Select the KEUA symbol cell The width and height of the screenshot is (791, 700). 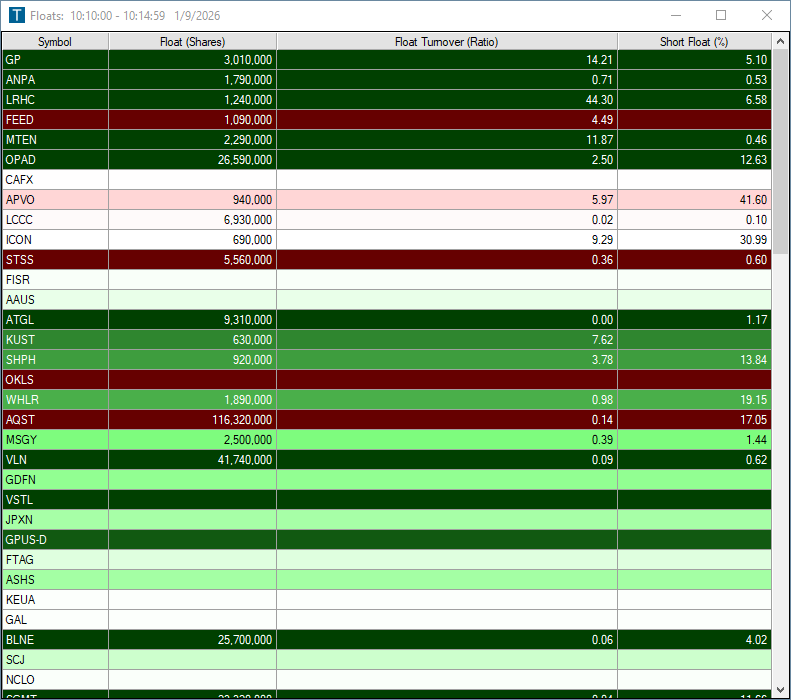click(55, 600)
